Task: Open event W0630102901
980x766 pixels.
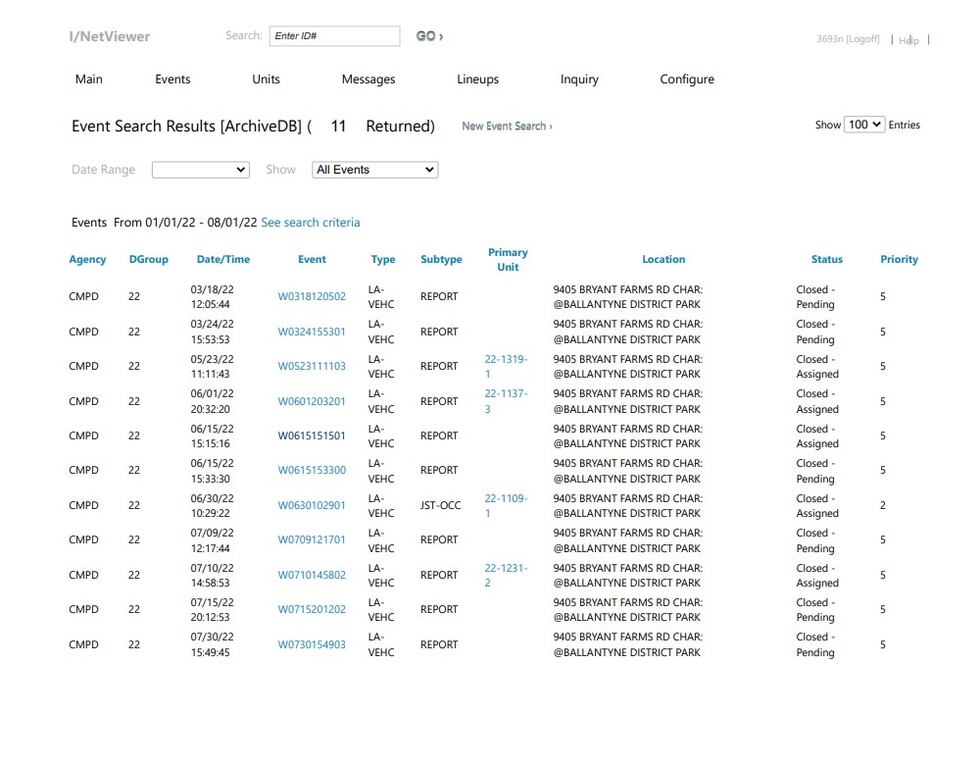Action: [312, 506]
